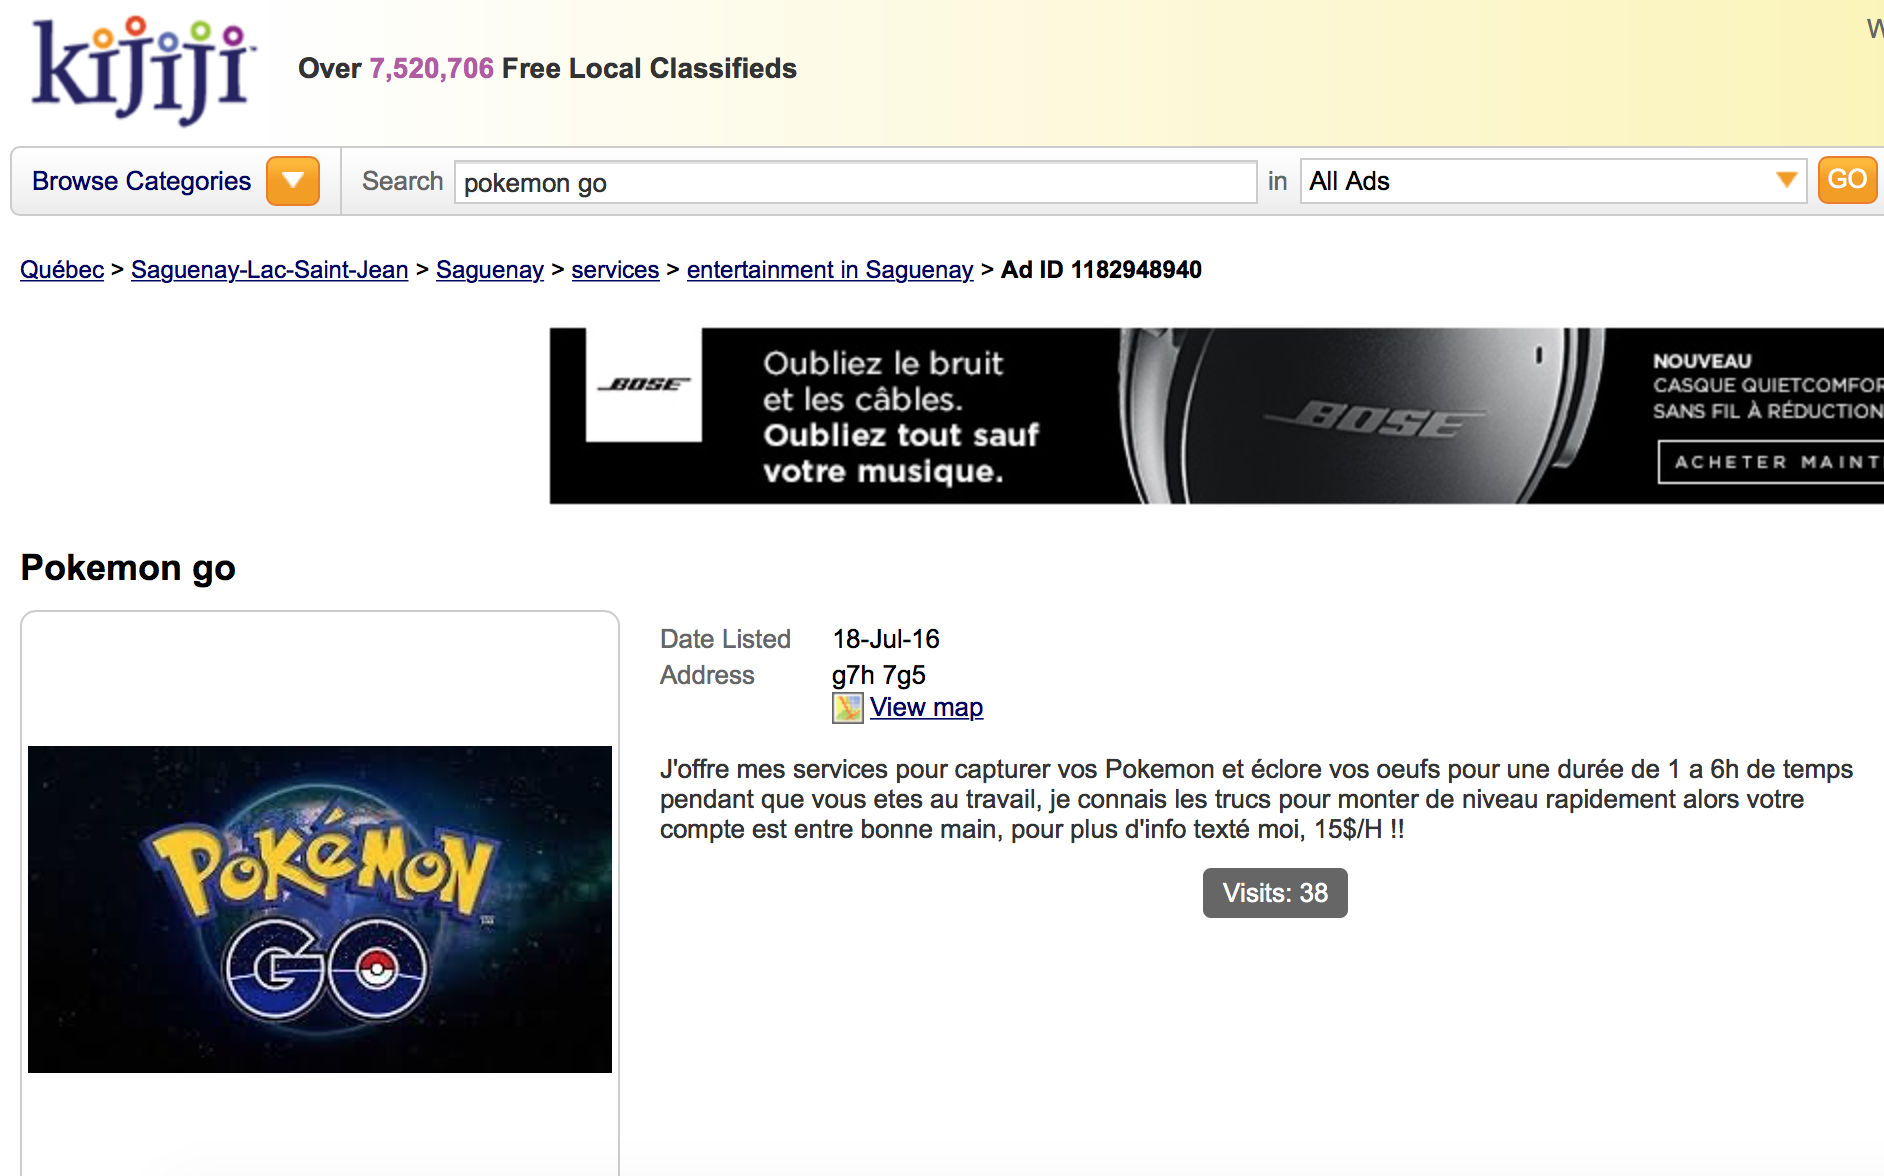Click the Bose logo in the banner ad
Screen dimensions: 1884x1176
click(x=644, y=384)
